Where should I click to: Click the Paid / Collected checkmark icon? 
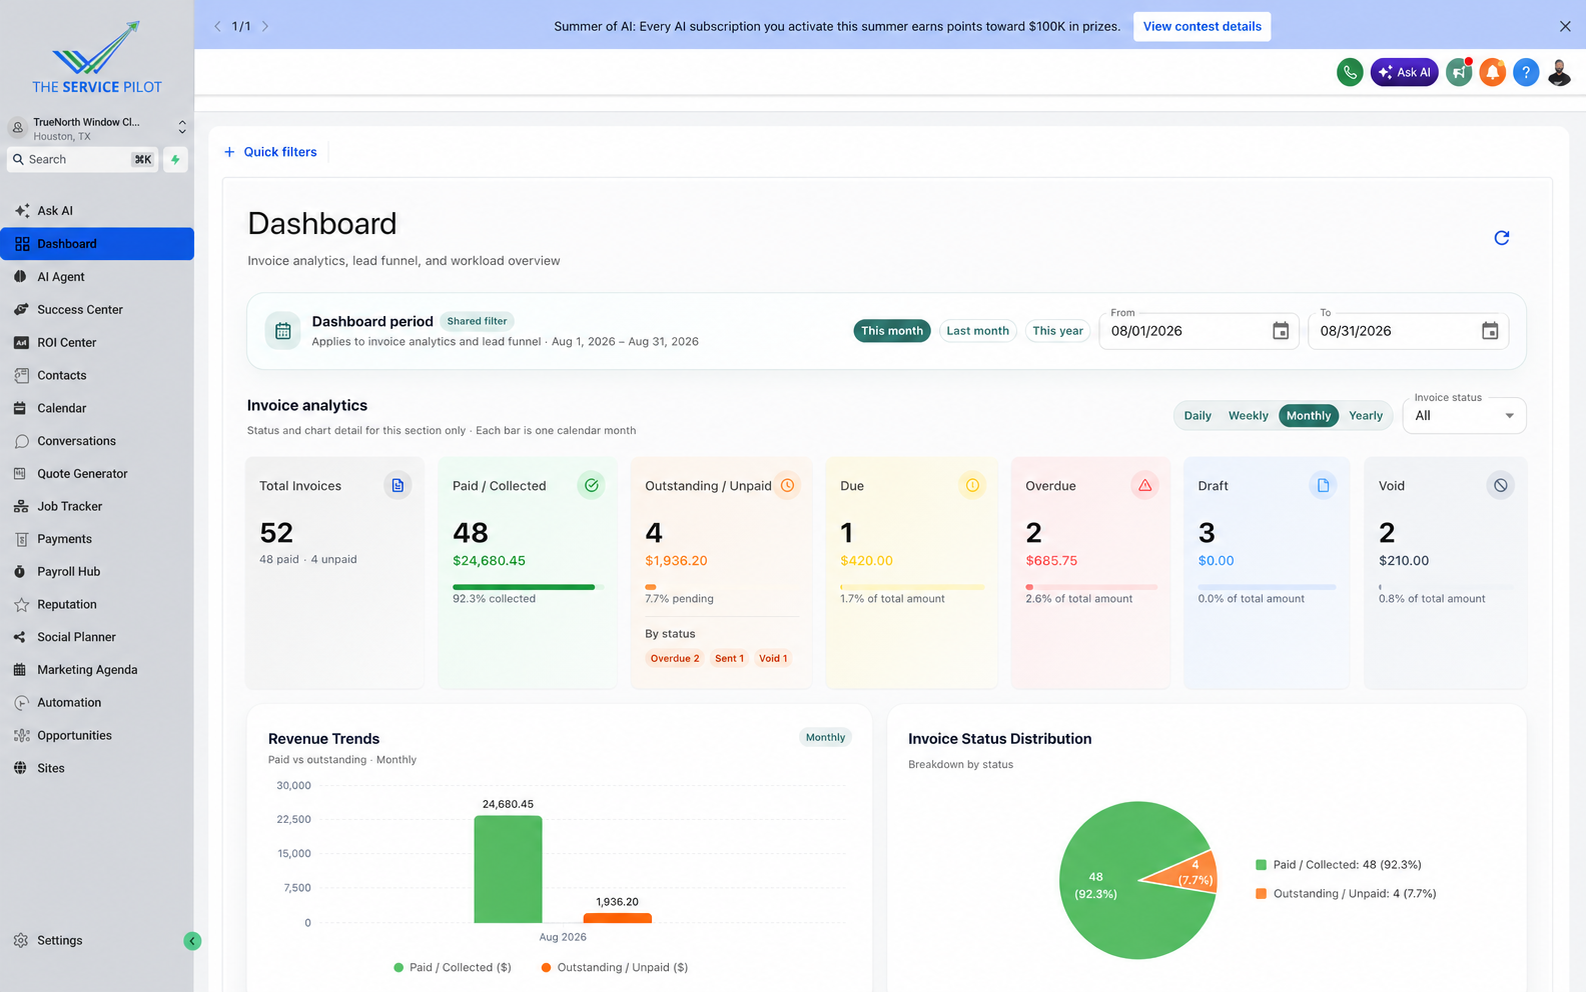coord(591,485)
